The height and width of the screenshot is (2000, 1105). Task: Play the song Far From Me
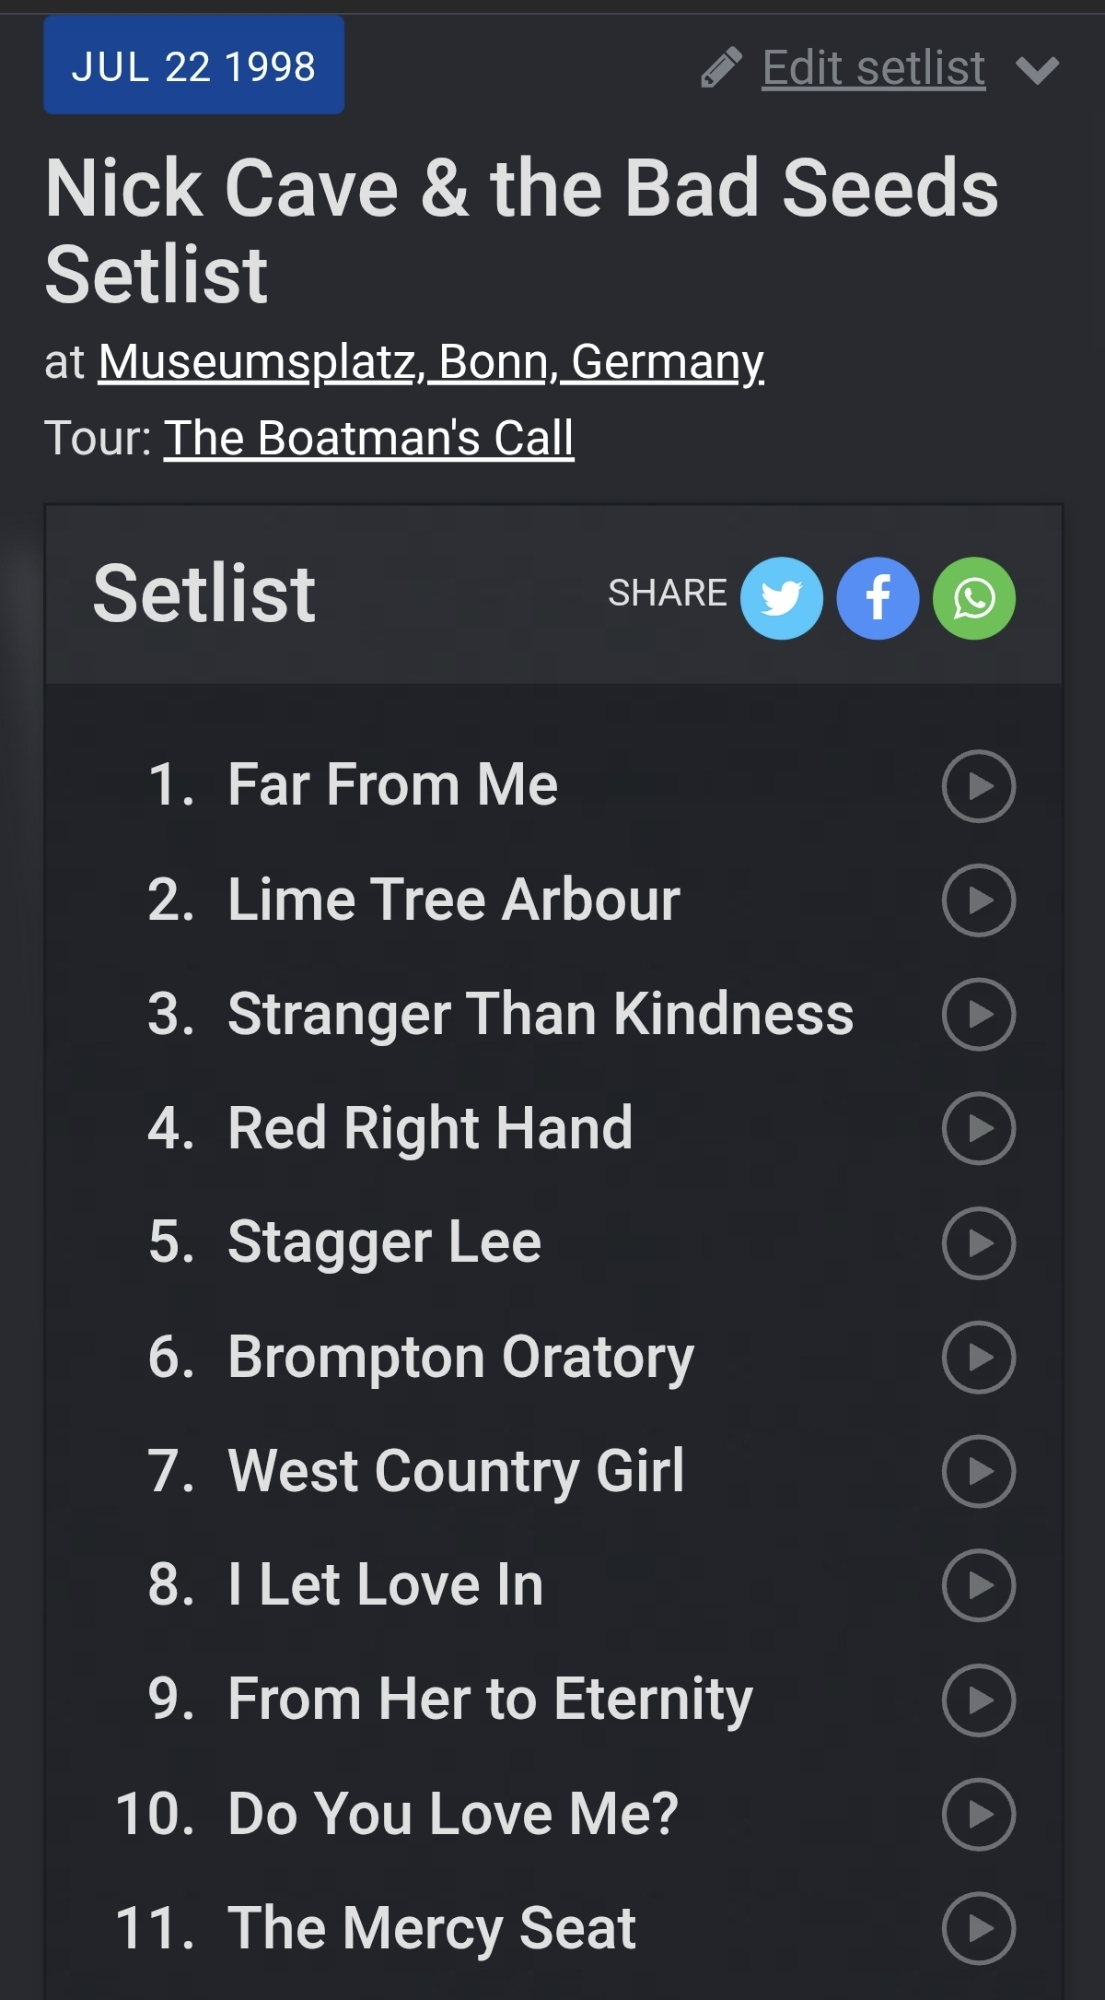(978, 786)
